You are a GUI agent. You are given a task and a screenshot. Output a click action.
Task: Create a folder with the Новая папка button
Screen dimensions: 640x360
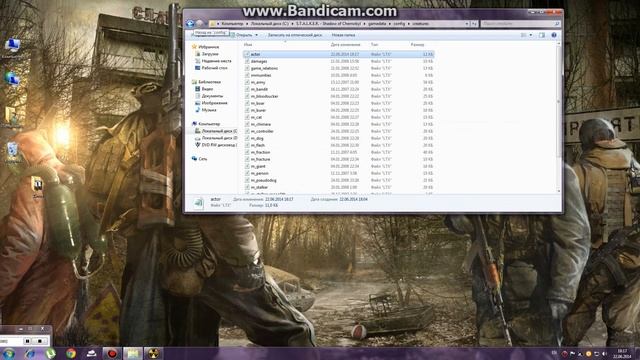click(x=343, y=35)
